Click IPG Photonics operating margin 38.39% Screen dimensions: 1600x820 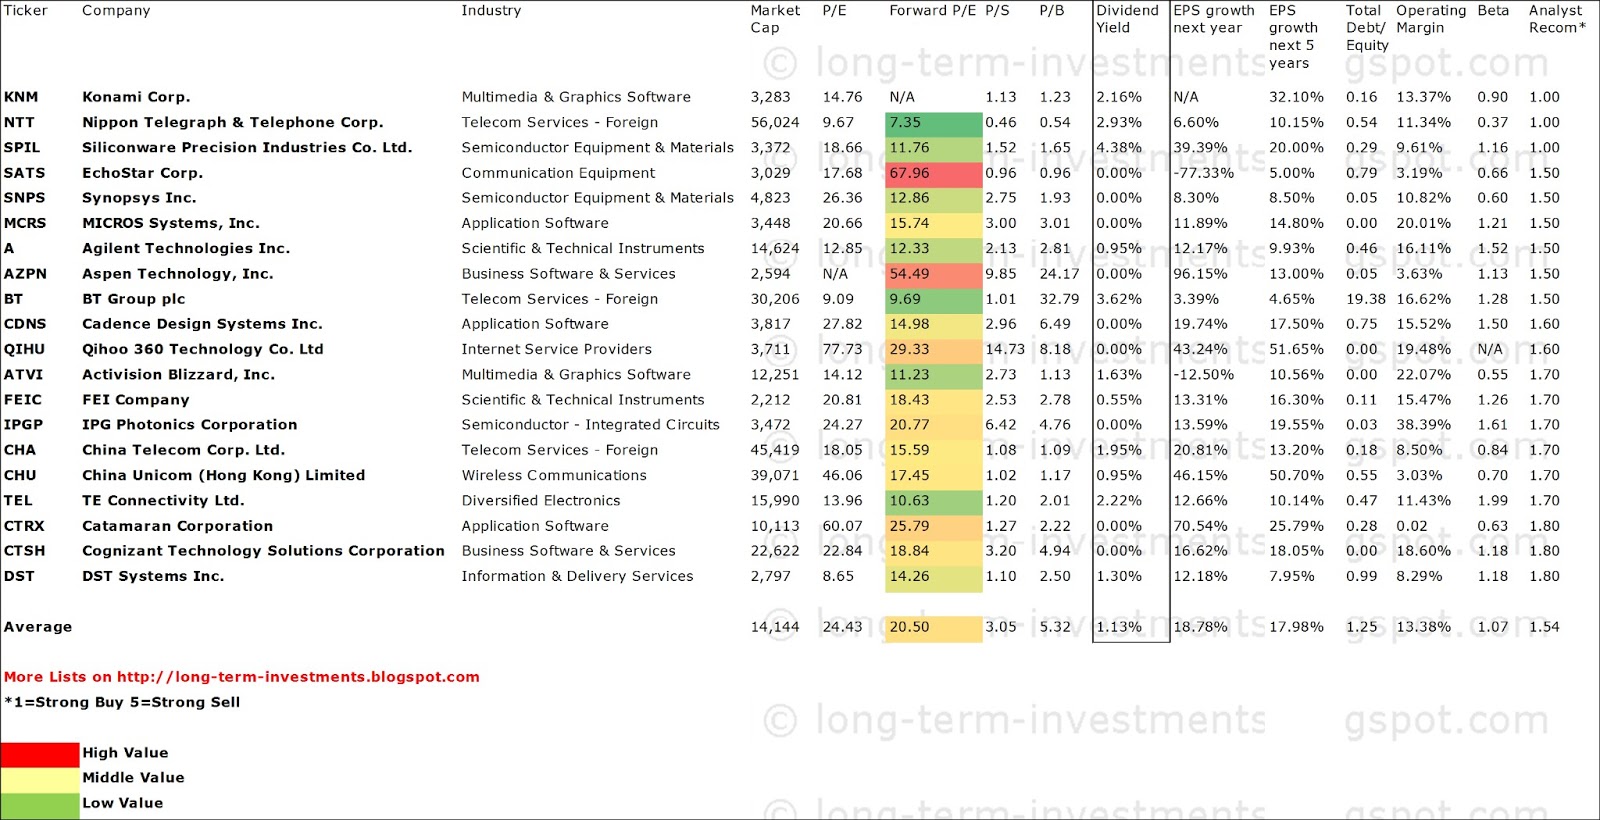[1423, 425]
